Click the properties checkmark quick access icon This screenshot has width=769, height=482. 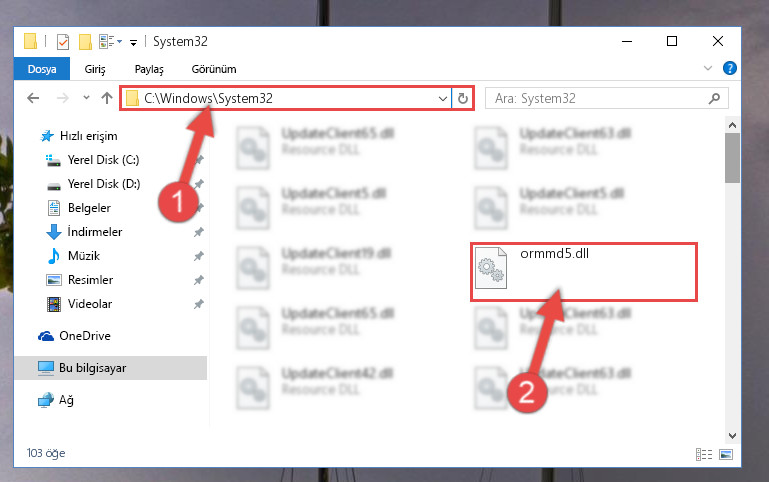tap(63, 42)
